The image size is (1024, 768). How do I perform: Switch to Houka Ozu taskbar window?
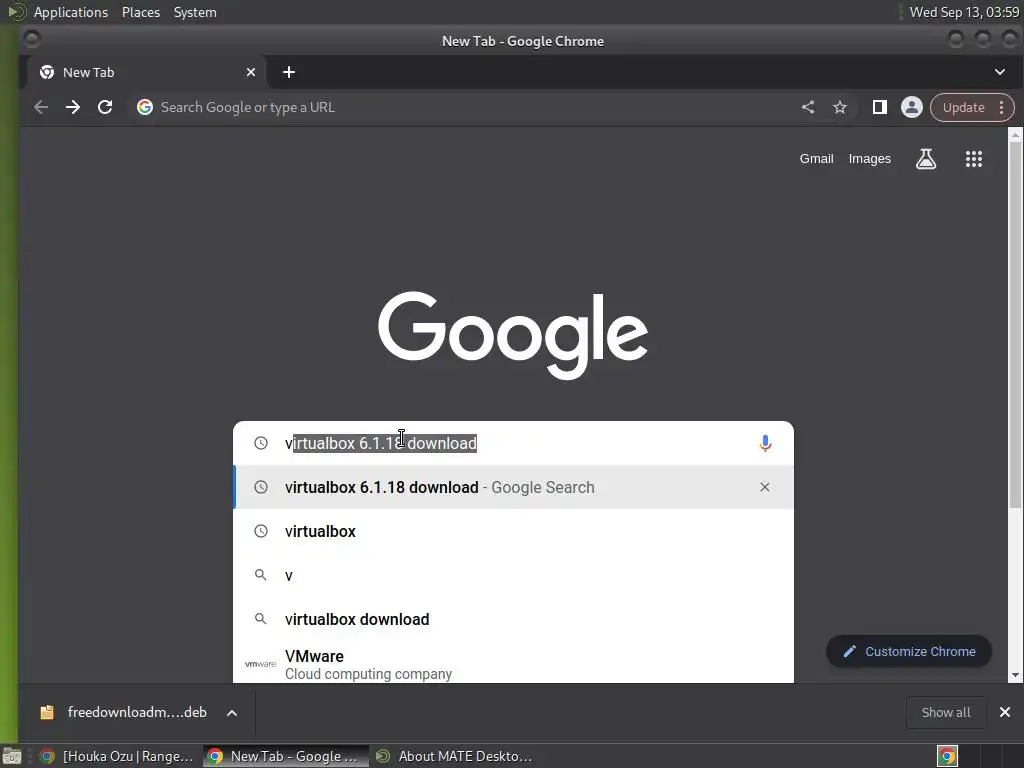(x=118, y=756)
